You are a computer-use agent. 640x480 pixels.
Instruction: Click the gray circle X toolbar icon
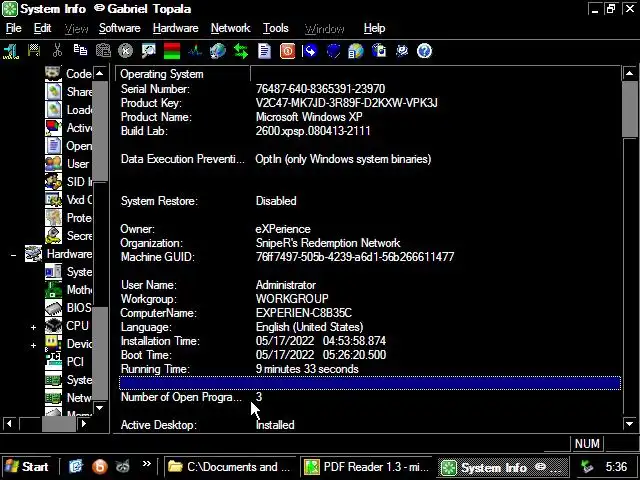coord(126,51)
